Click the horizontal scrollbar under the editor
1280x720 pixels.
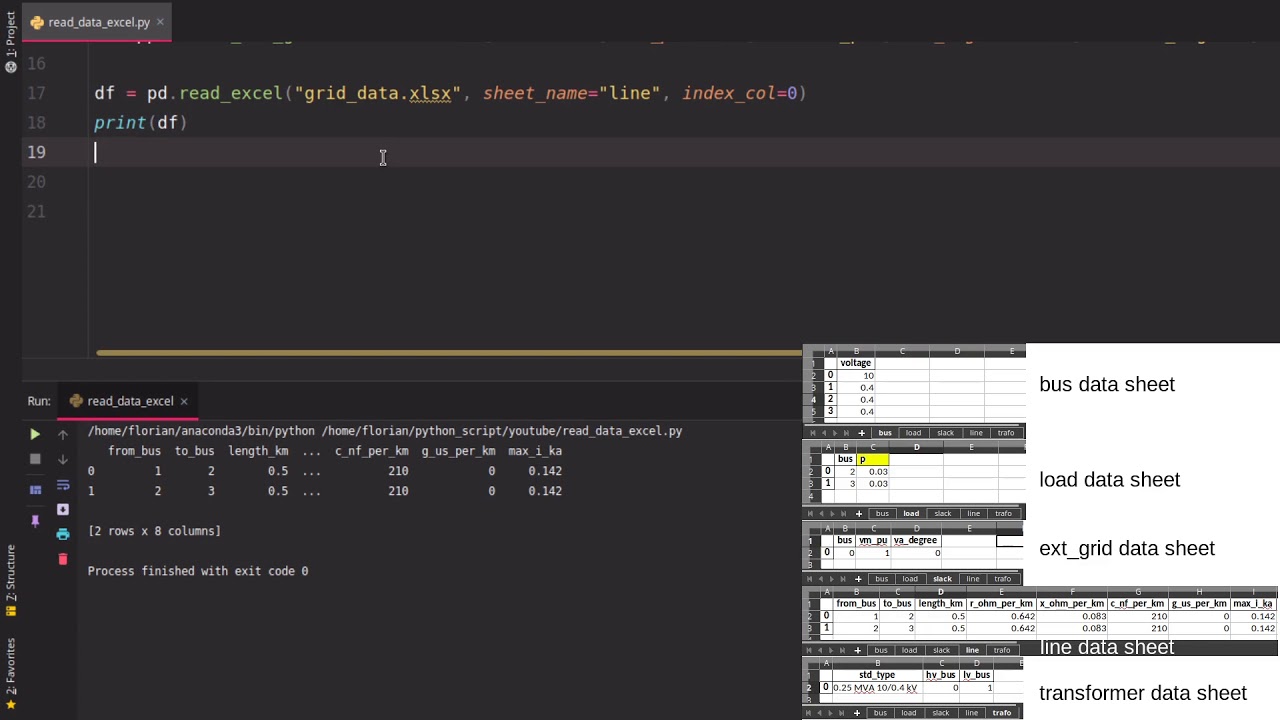[448, 352]
